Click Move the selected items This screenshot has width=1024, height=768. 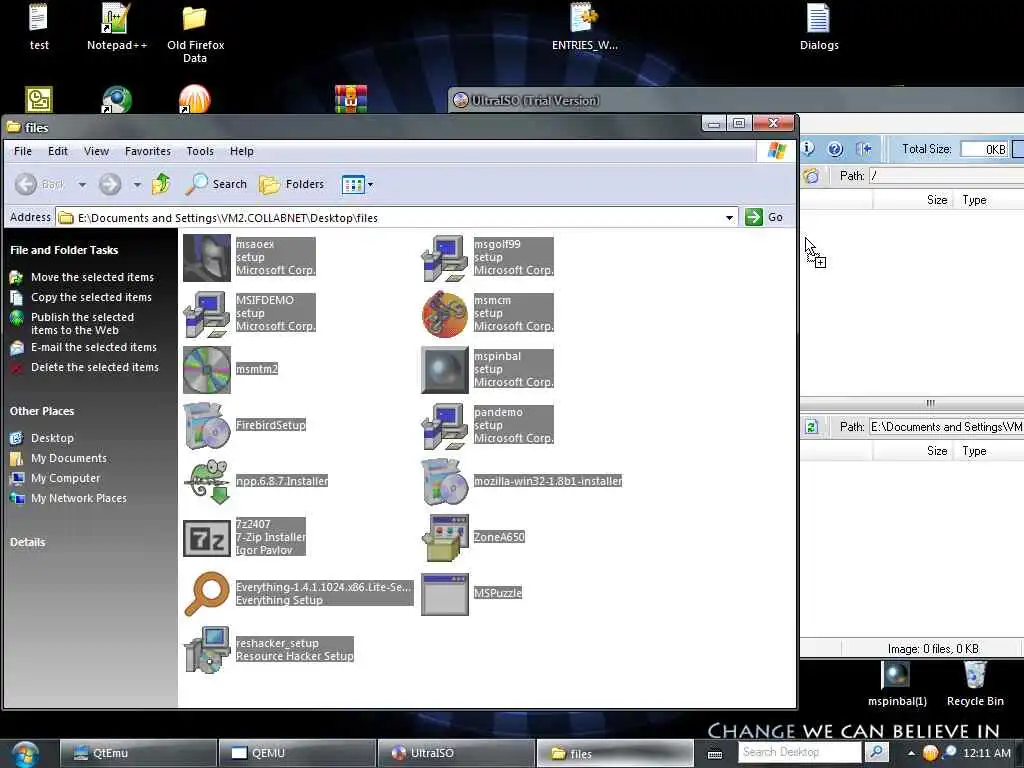pyautogui.click(x=92, y=277)
